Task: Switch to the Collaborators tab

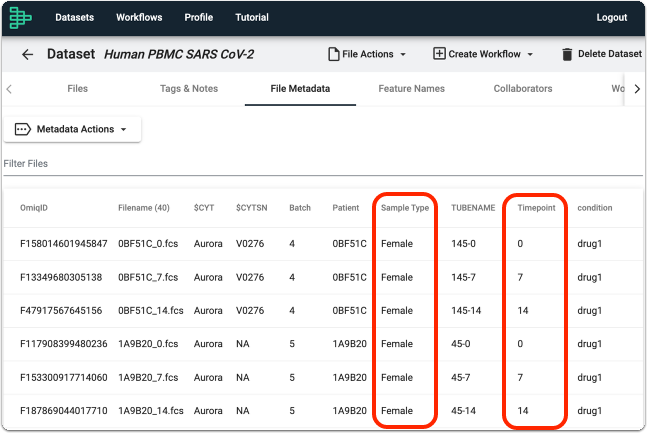Action: pyautogui.click(x=523, y=89)
